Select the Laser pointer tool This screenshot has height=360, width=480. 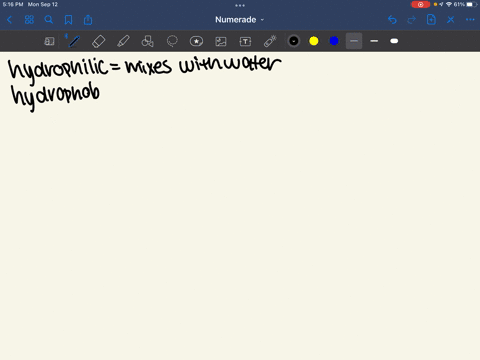click(270, 41)
